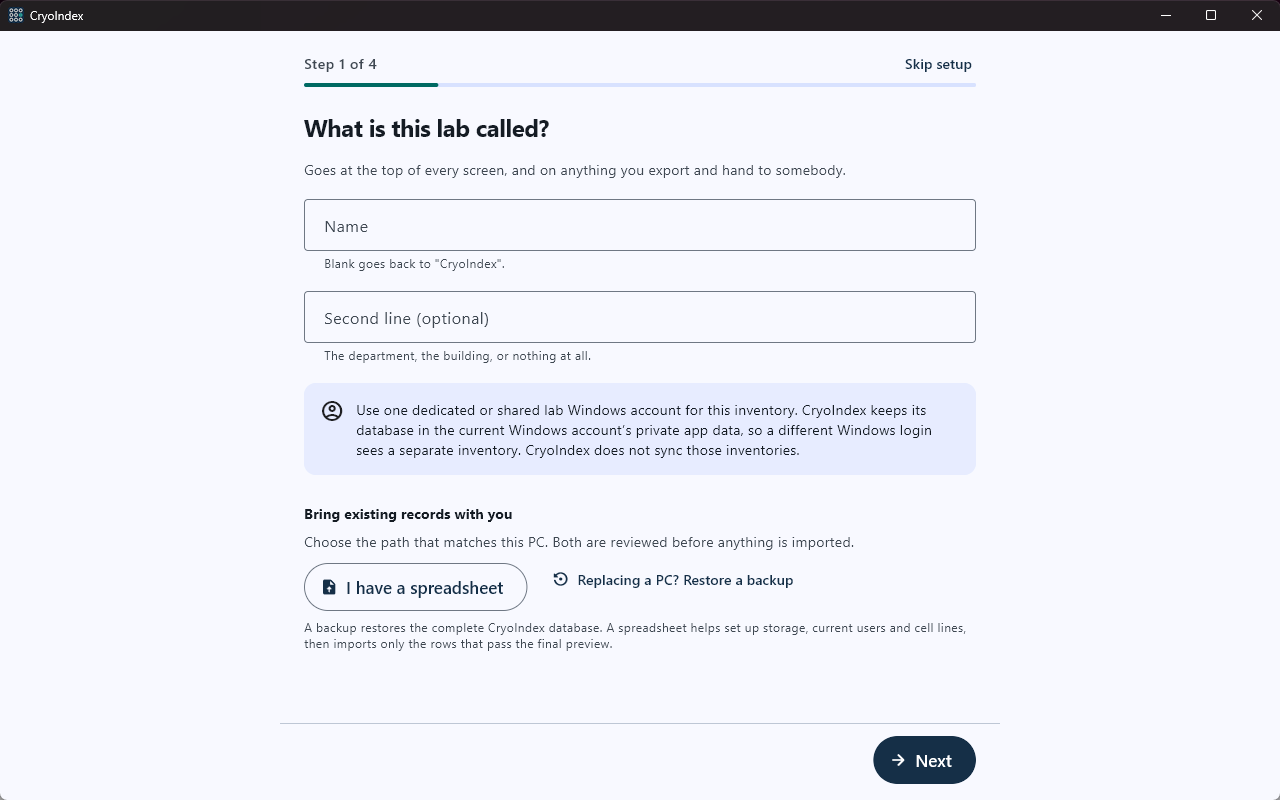Focus the Name text field
The height and width of the screenshot is (800, 1280).
click(x=640, y=225)
